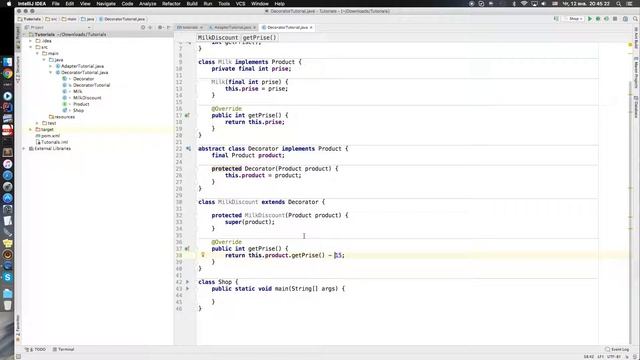Click Collapse All icon in Project panel header
This screenshot has height=360, width=640.
coord(150,27)
